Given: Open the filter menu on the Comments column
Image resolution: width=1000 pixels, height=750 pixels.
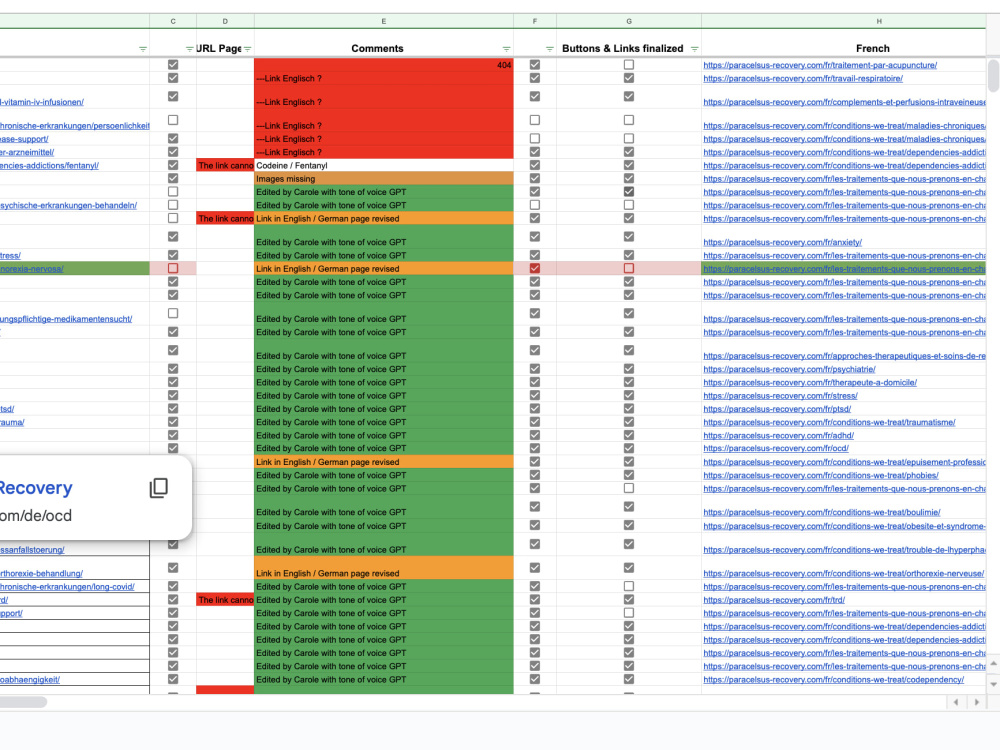Looking at the screenshot, I should tap(506, 49).
